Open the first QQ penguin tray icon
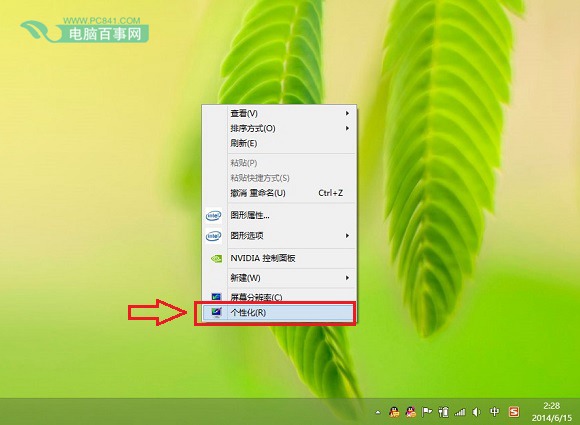 (394, 412)
